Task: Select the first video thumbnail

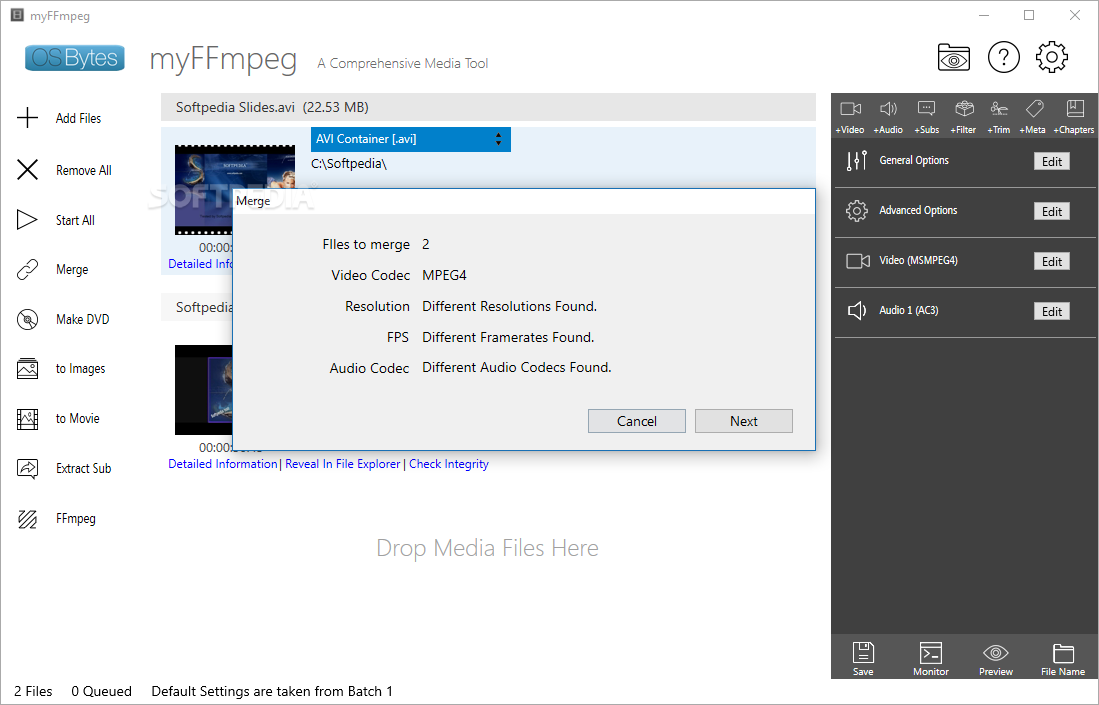Action: (204, 190)
